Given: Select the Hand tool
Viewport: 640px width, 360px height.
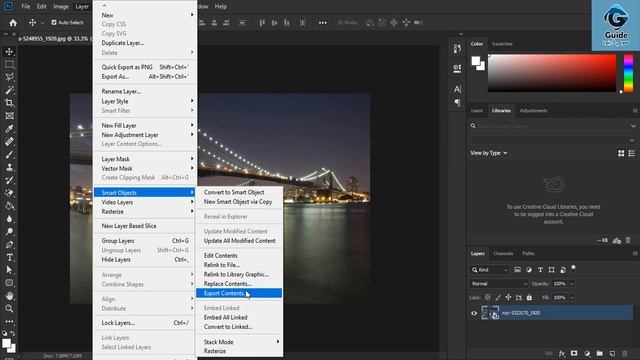Looking at the screenshot, I should [9, 296].
